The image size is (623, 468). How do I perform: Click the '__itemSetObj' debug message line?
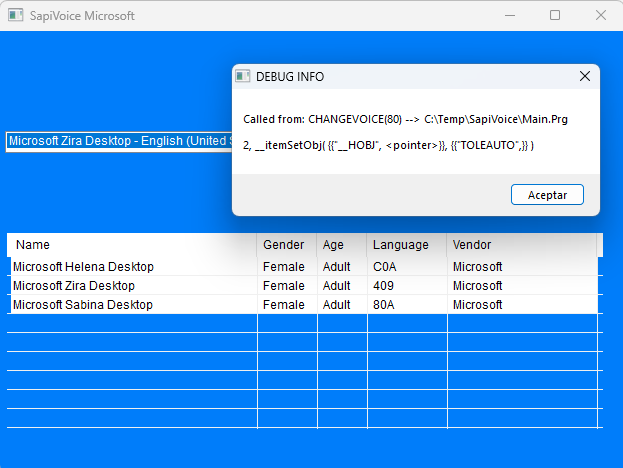tap(388, 145)
